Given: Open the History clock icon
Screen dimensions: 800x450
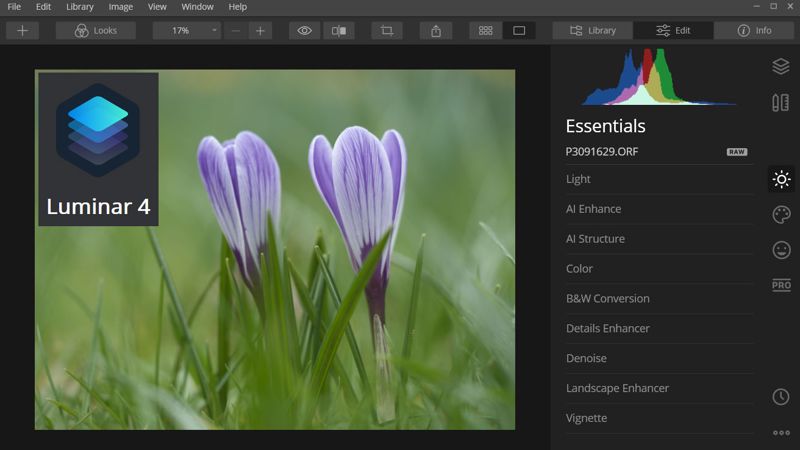Looking at the screenshot, I should (x=781, y=397).
